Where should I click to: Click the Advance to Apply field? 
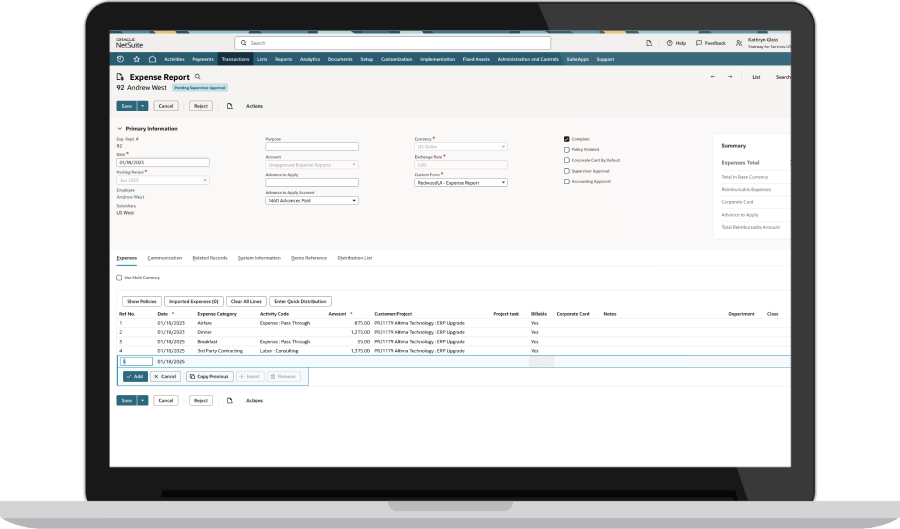[312, 182]
